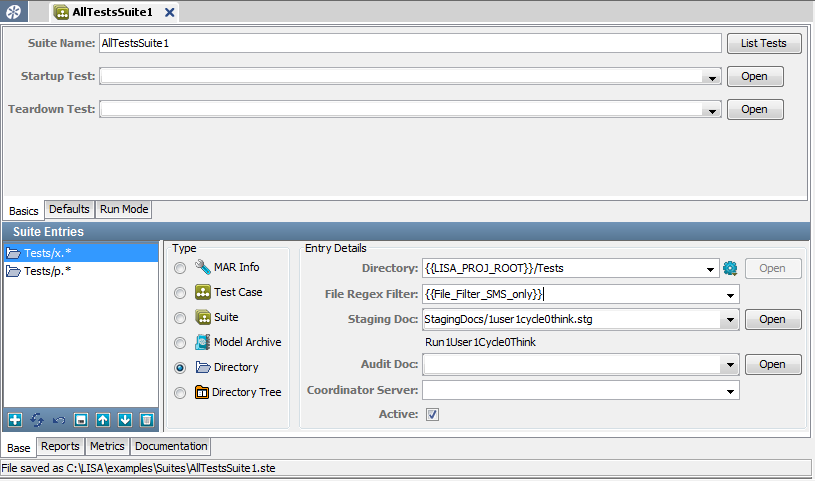This screenshot has height=481, width=815.
Task: Click the folder icon of the Tests/x.* entry
Action: (14, 253)
